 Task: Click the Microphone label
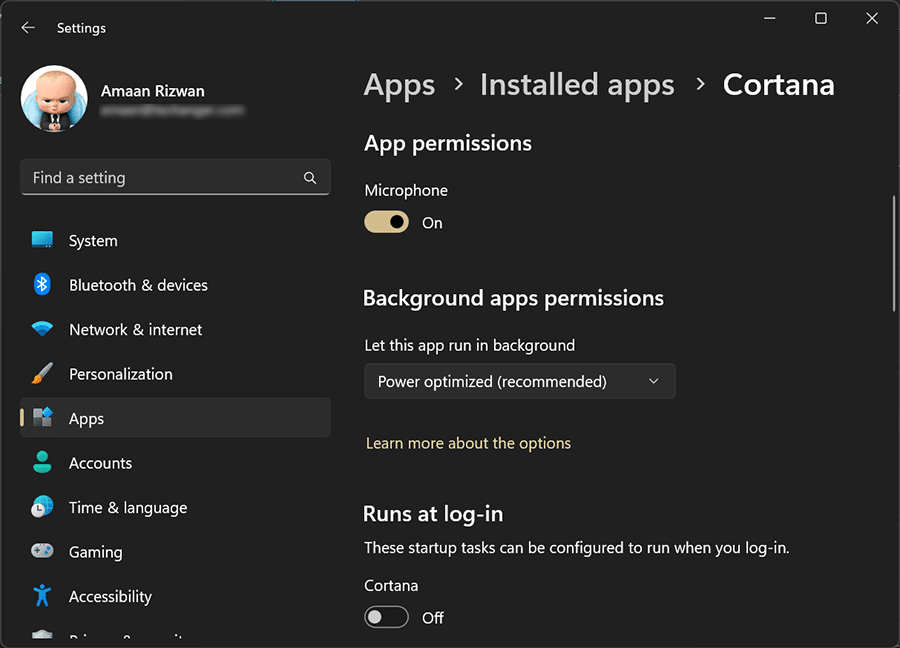pos(406,191)
